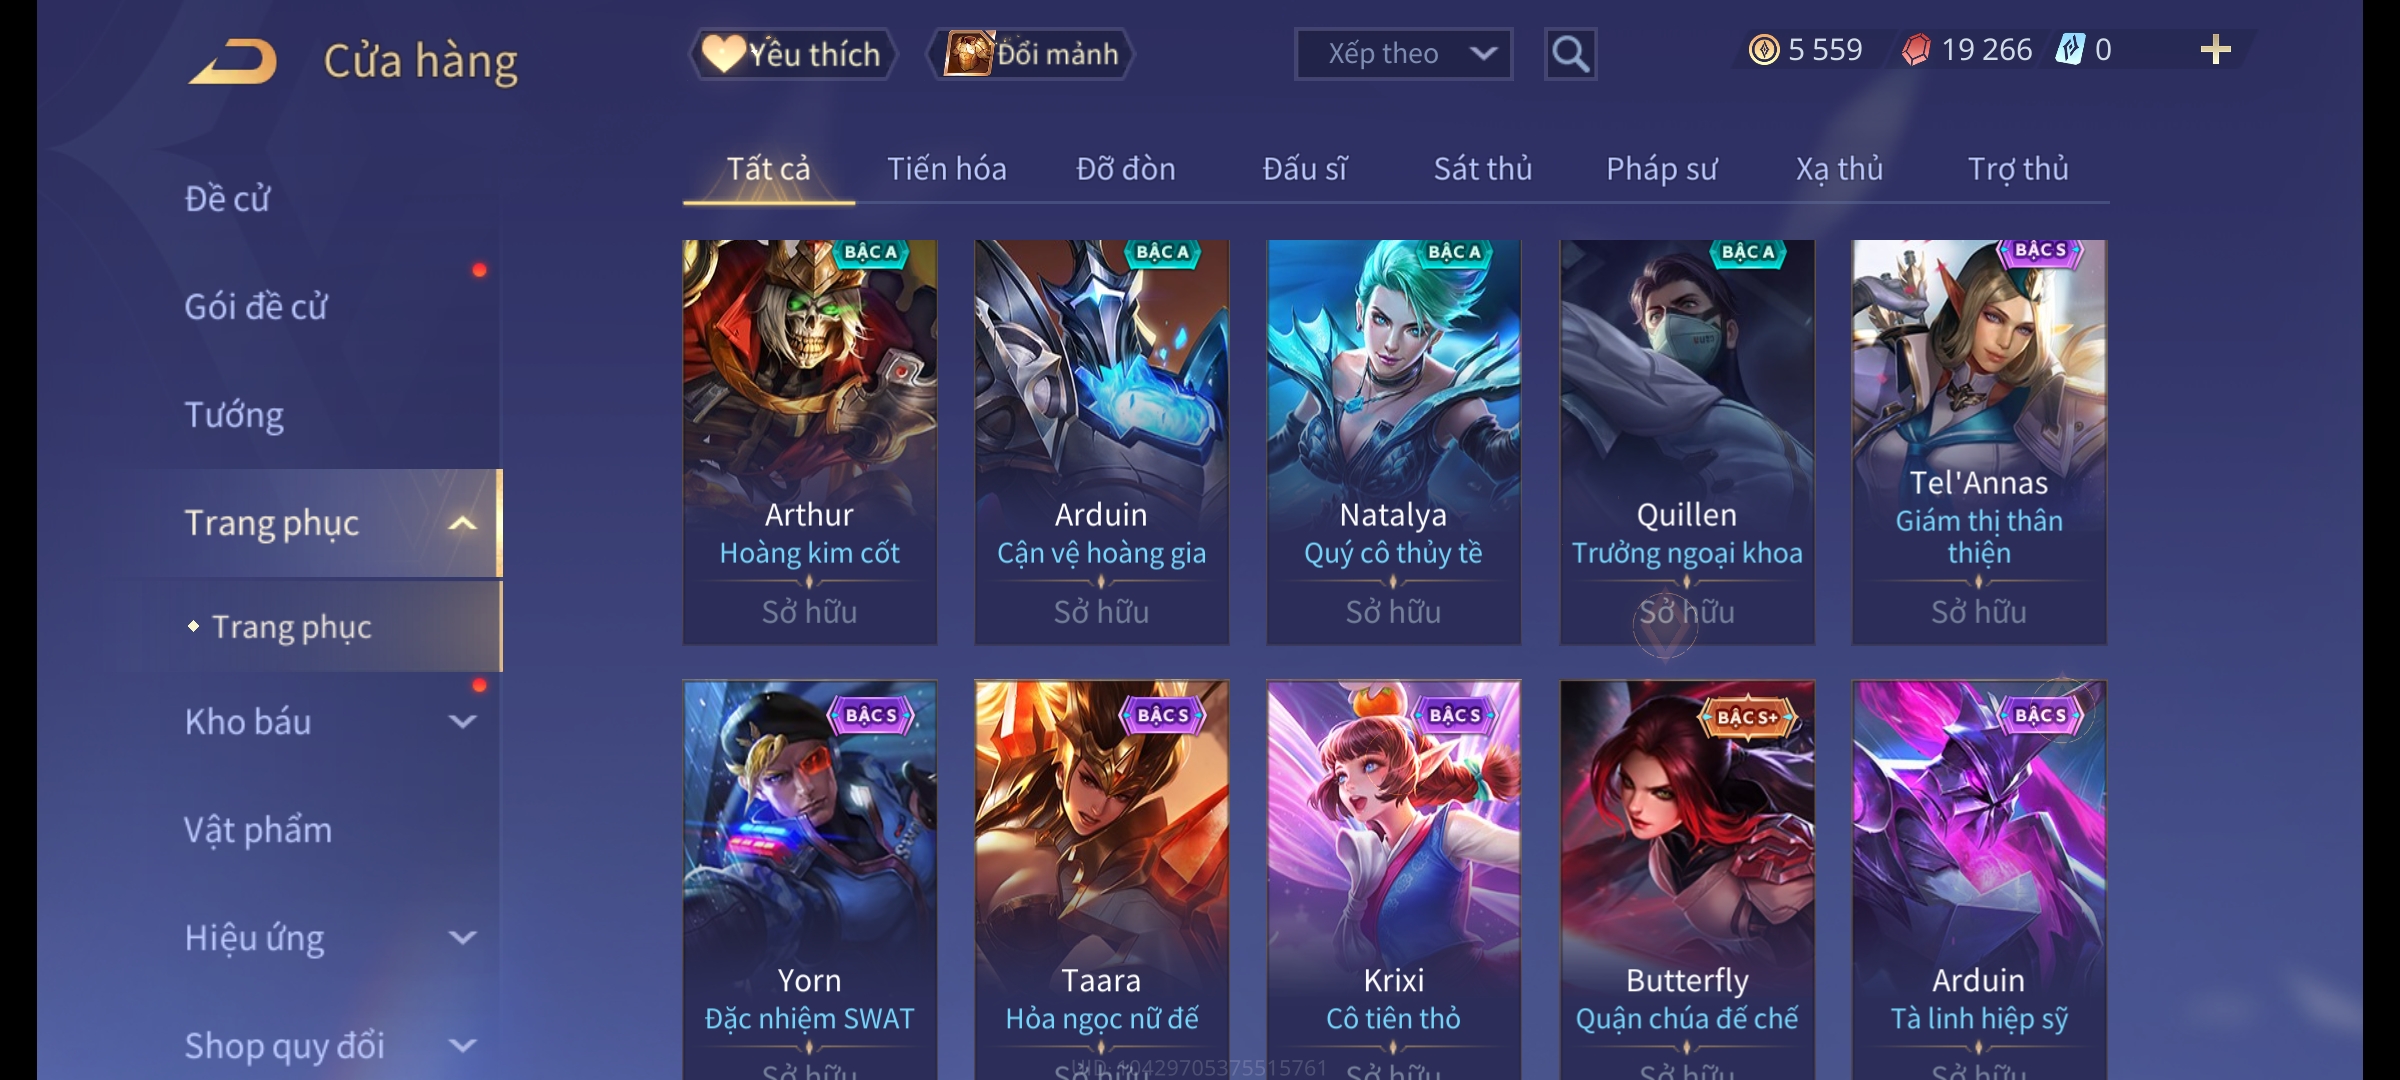Select the Sát thủ tab
The height and width of the screenshot is (1080, 2400).
1482,168
